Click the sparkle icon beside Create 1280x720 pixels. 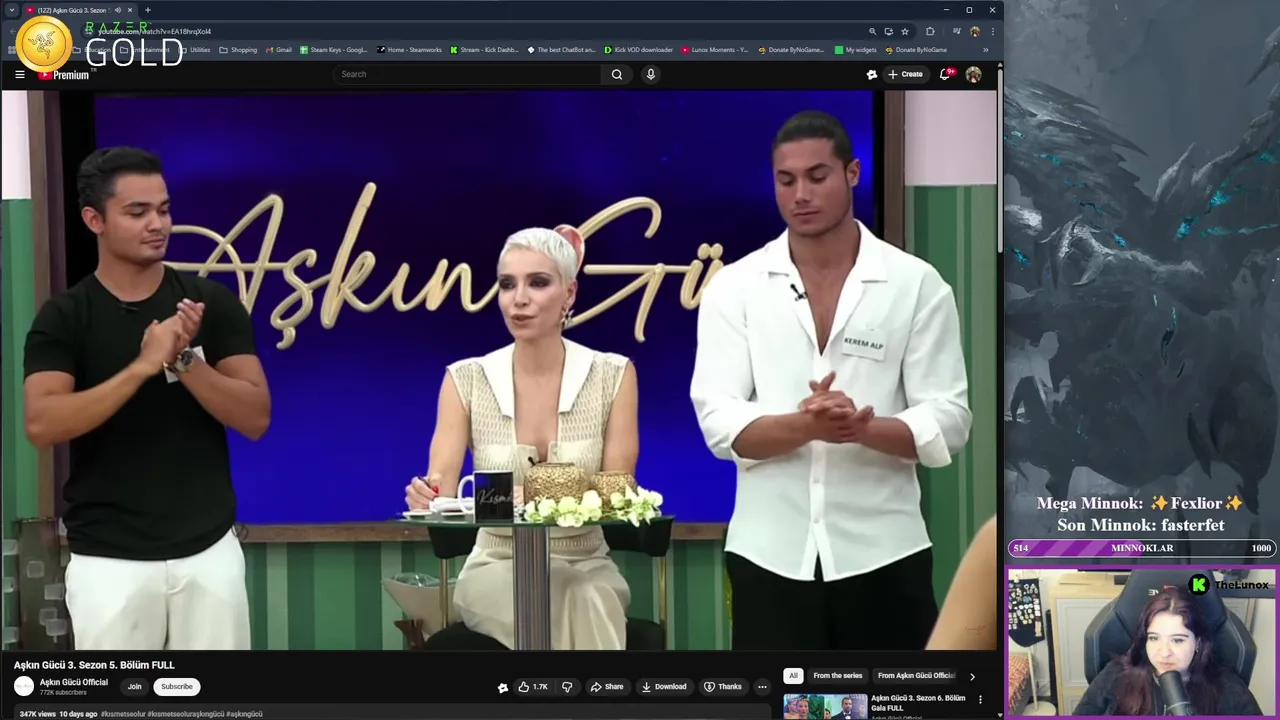872,74
